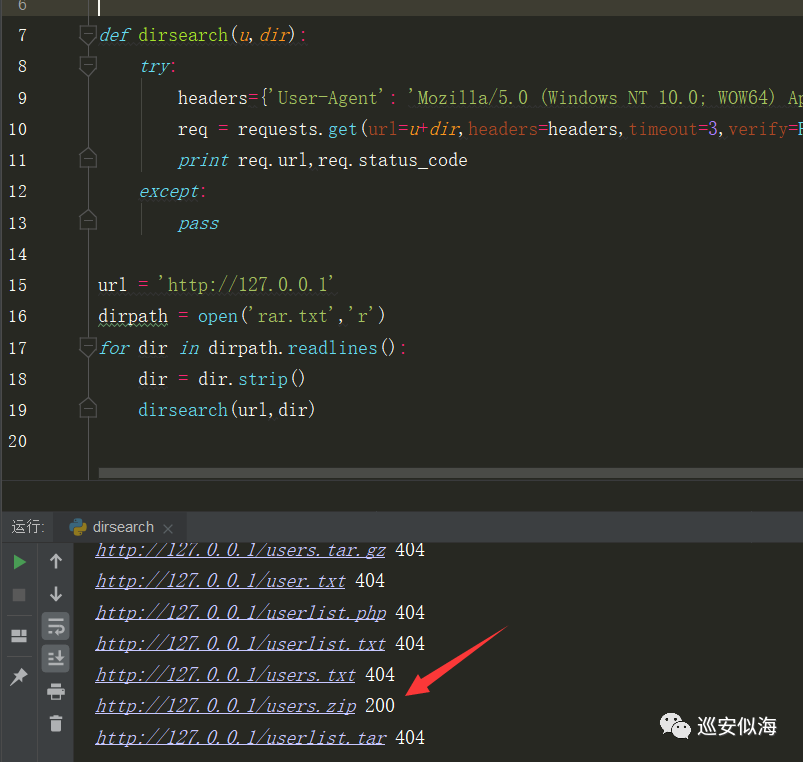Rerun the dirsearch script with green play icon

pos(19,562)
